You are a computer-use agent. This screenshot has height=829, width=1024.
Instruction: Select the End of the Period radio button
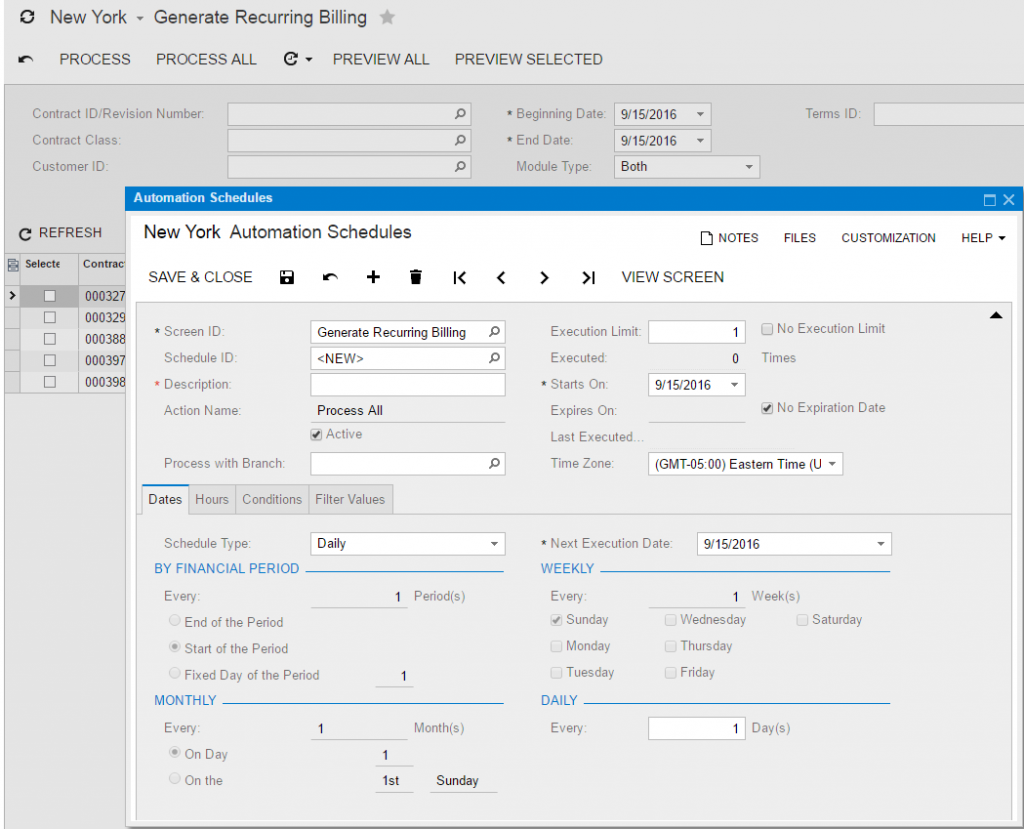pos(175,620)
